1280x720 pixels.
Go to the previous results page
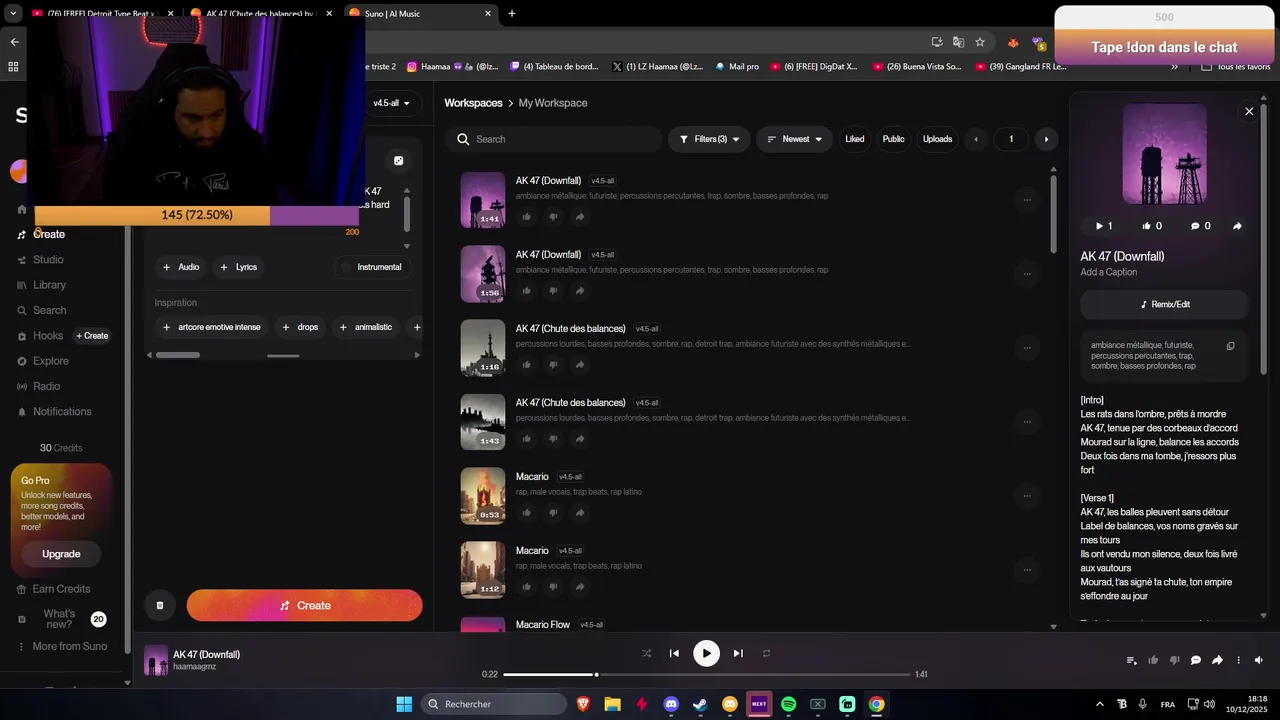click(976, 139)
